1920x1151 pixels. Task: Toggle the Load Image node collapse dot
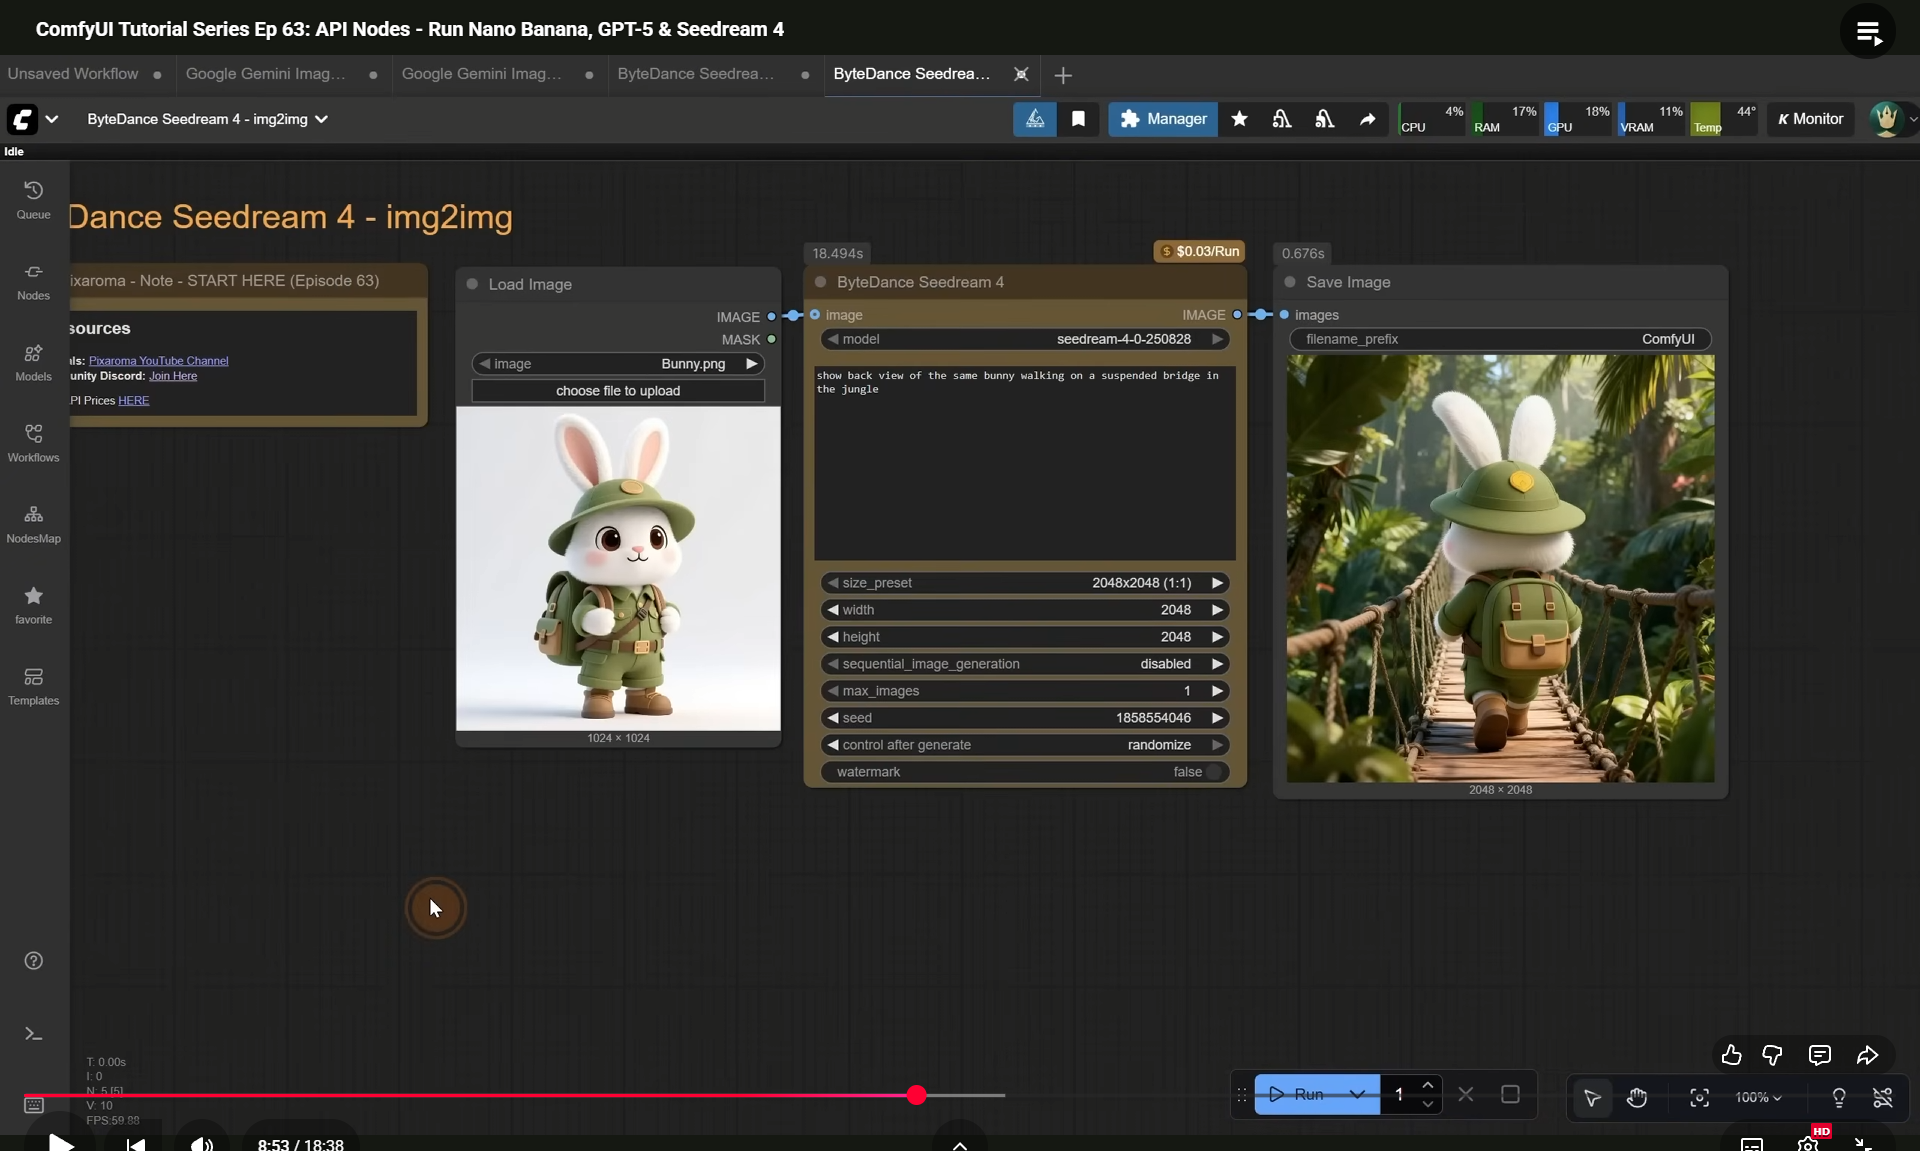[x=472, y=284]
